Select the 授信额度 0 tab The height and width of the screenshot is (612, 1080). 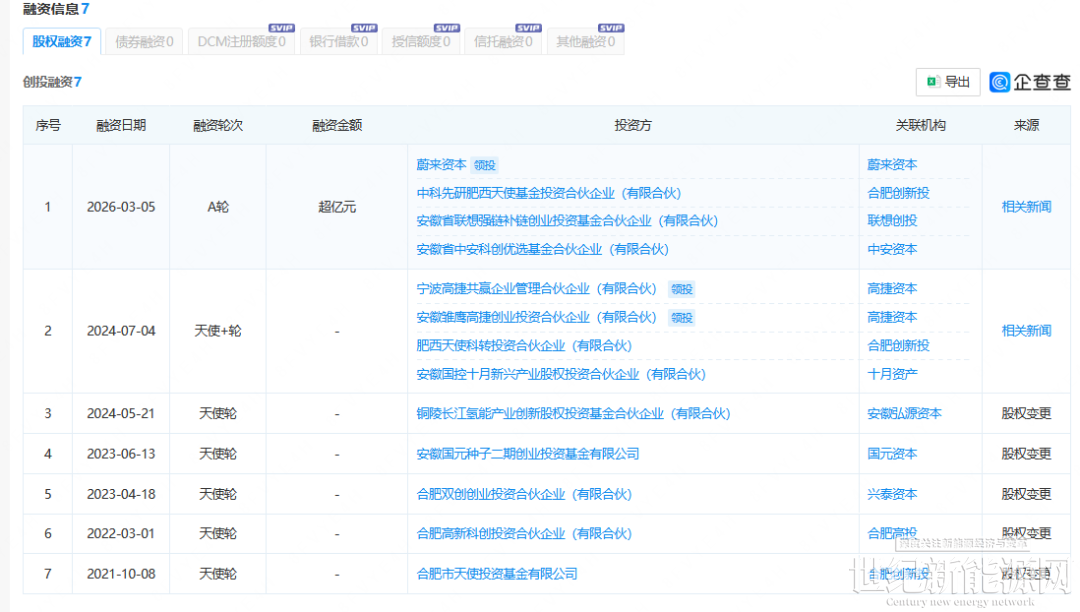tap(420, 42)
